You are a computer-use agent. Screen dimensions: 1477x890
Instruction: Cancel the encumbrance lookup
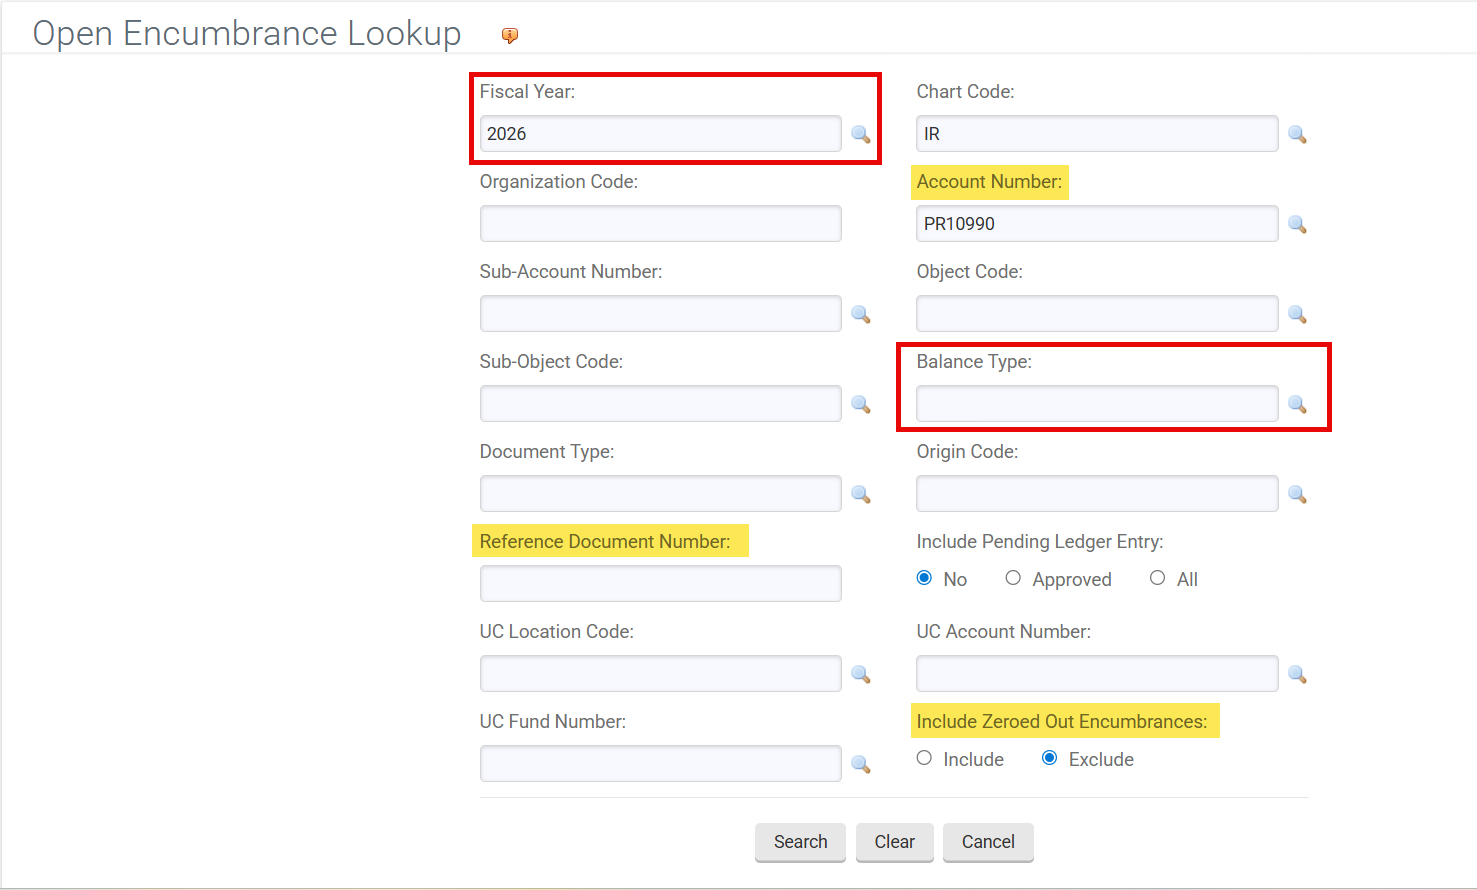(x=988, y=842)
